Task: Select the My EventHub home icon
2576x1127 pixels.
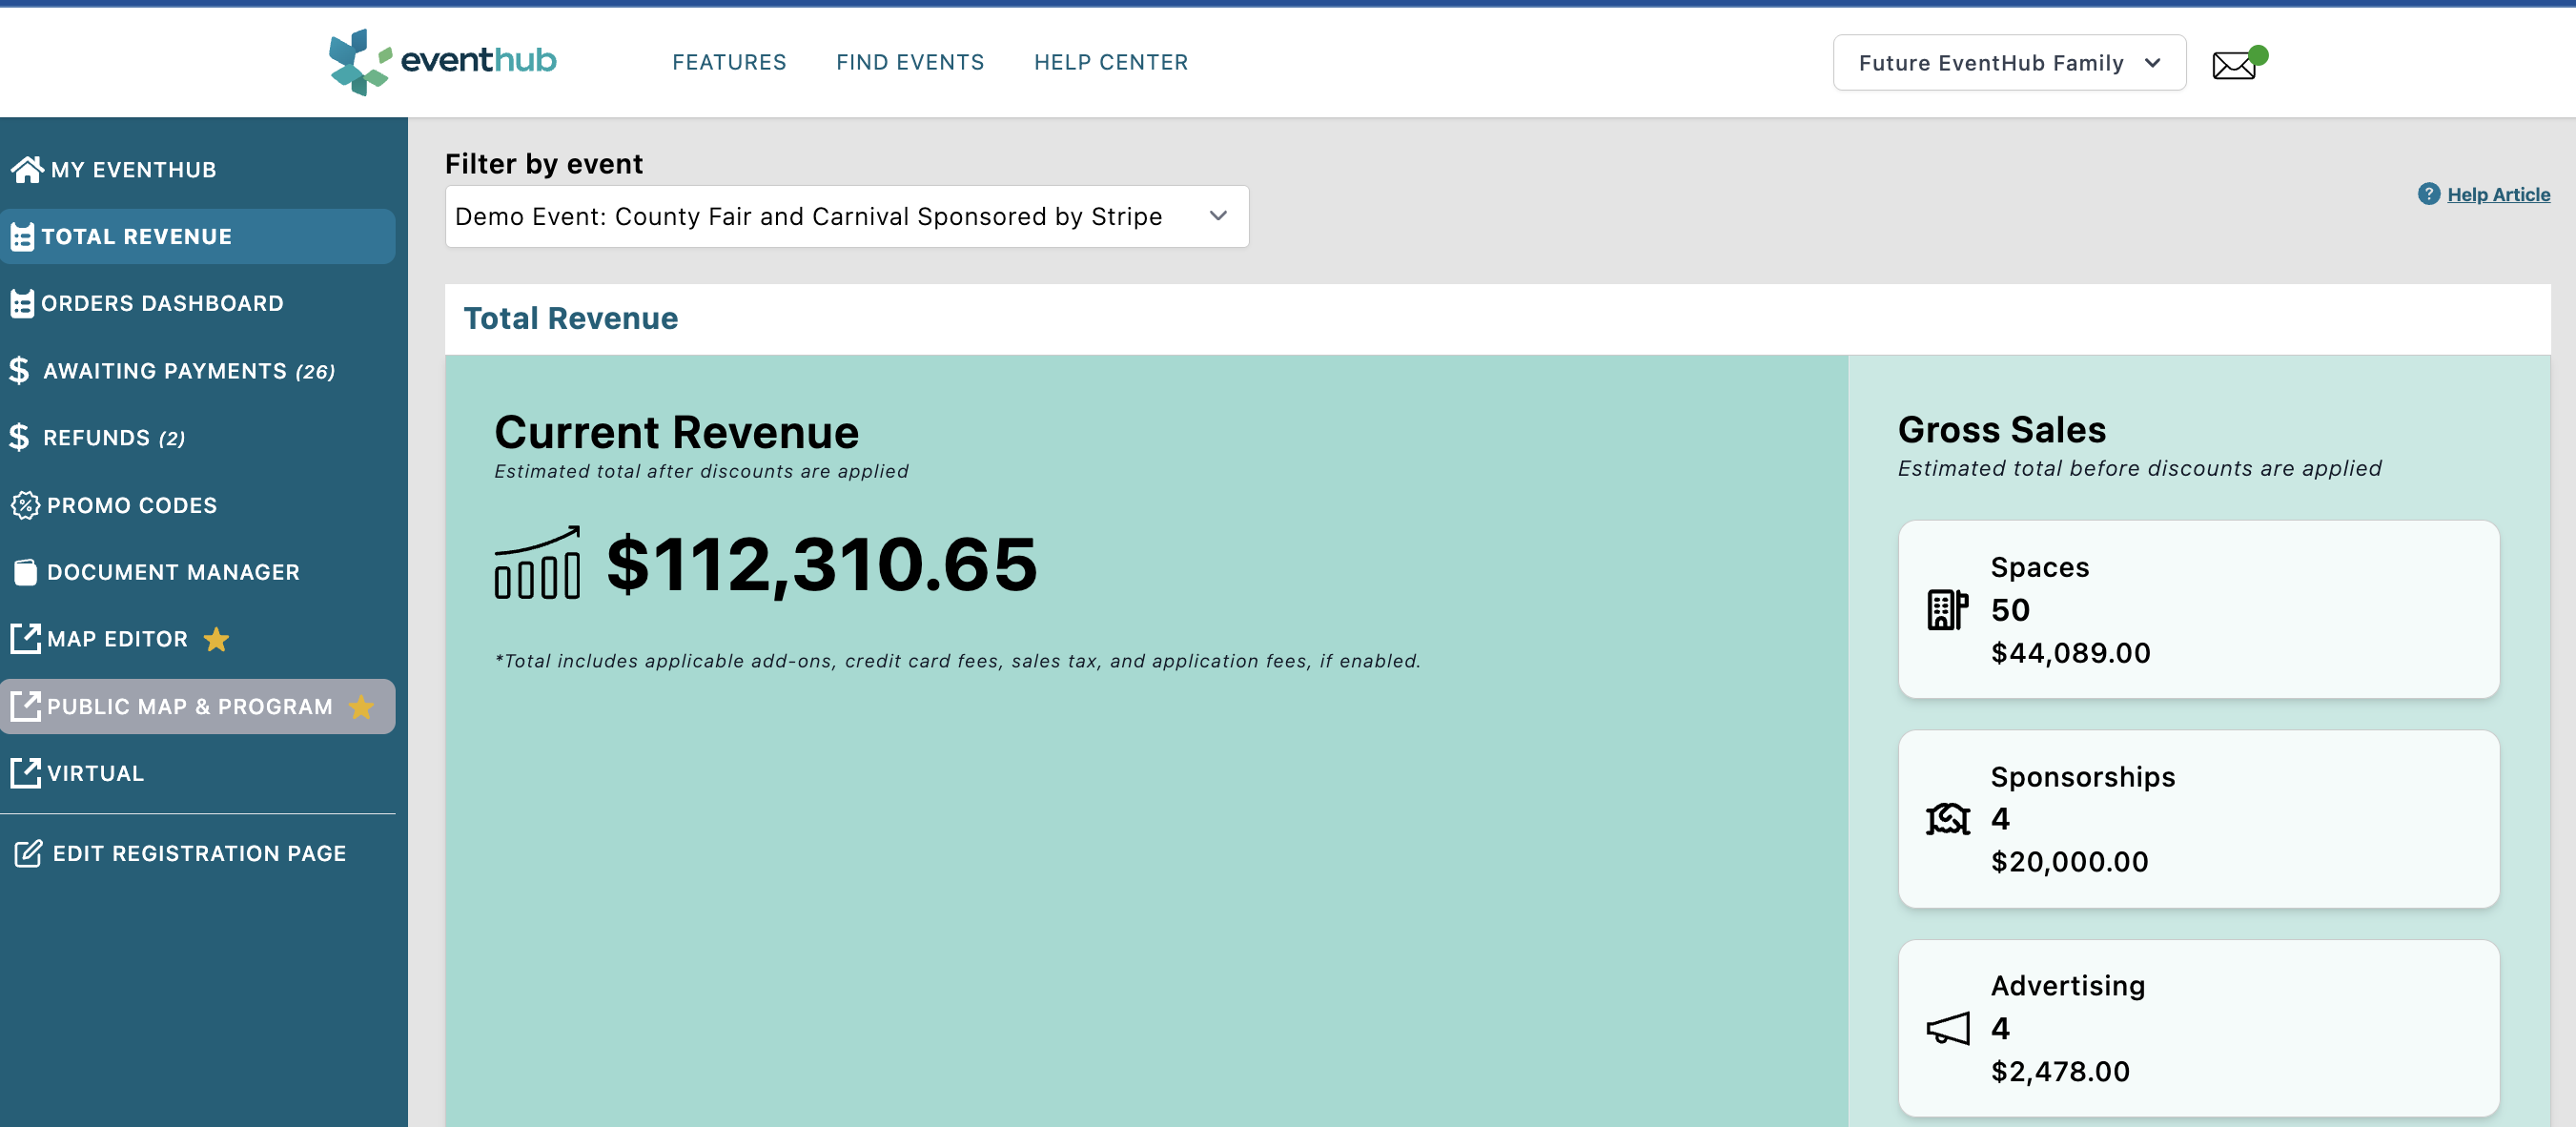Action: coord(26,168)
